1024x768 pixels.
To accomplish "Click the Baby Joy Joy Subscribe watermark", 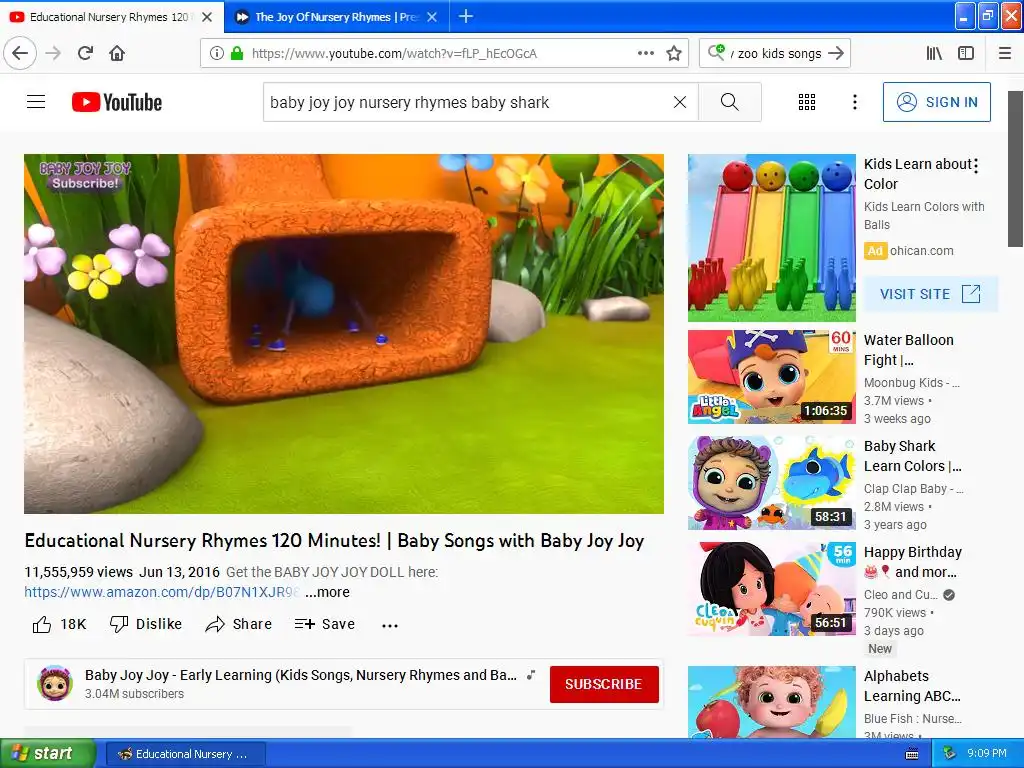I will [85, 176].
